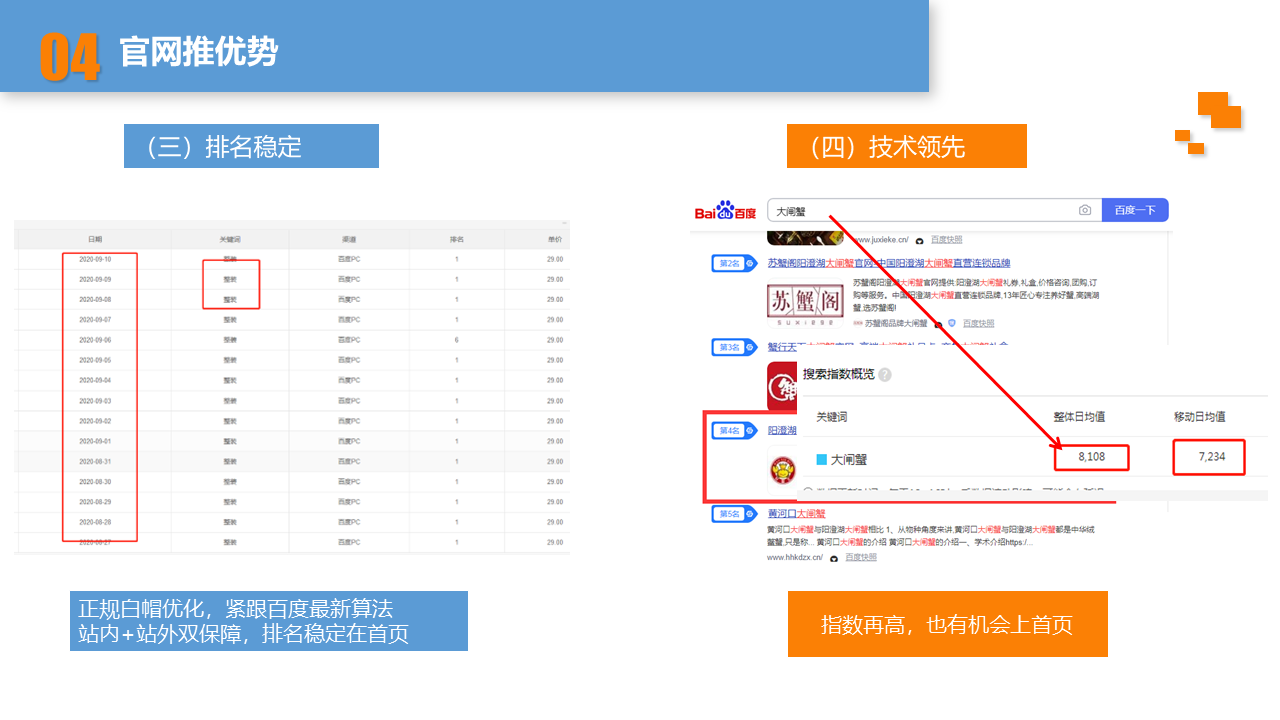Click the orange squares decoration icon
The width and height of the screenshot is (1280, 720).
(1208, 122)
